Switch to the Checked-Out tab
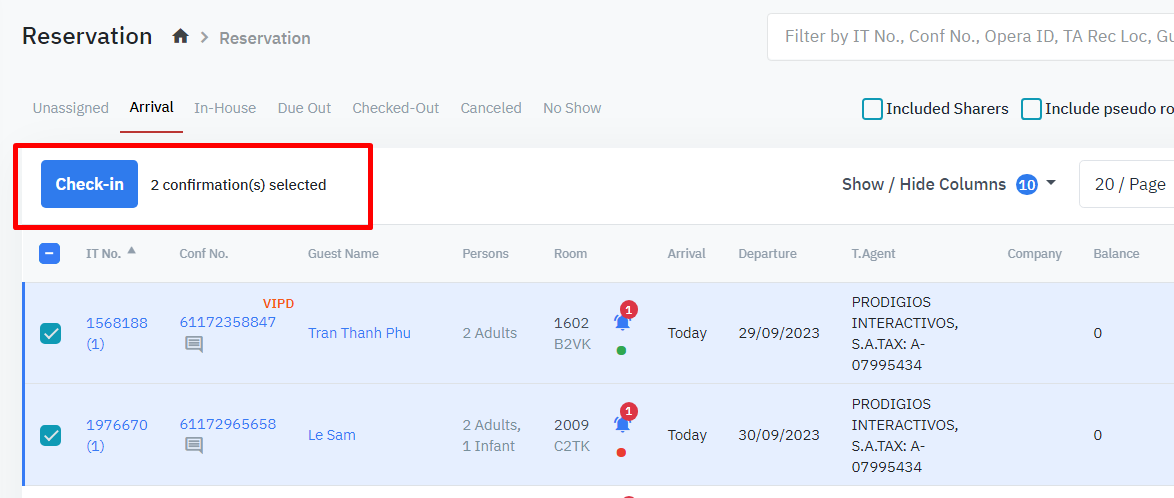The height and width of the screenshot is (498, 1174). click(396, 108)
